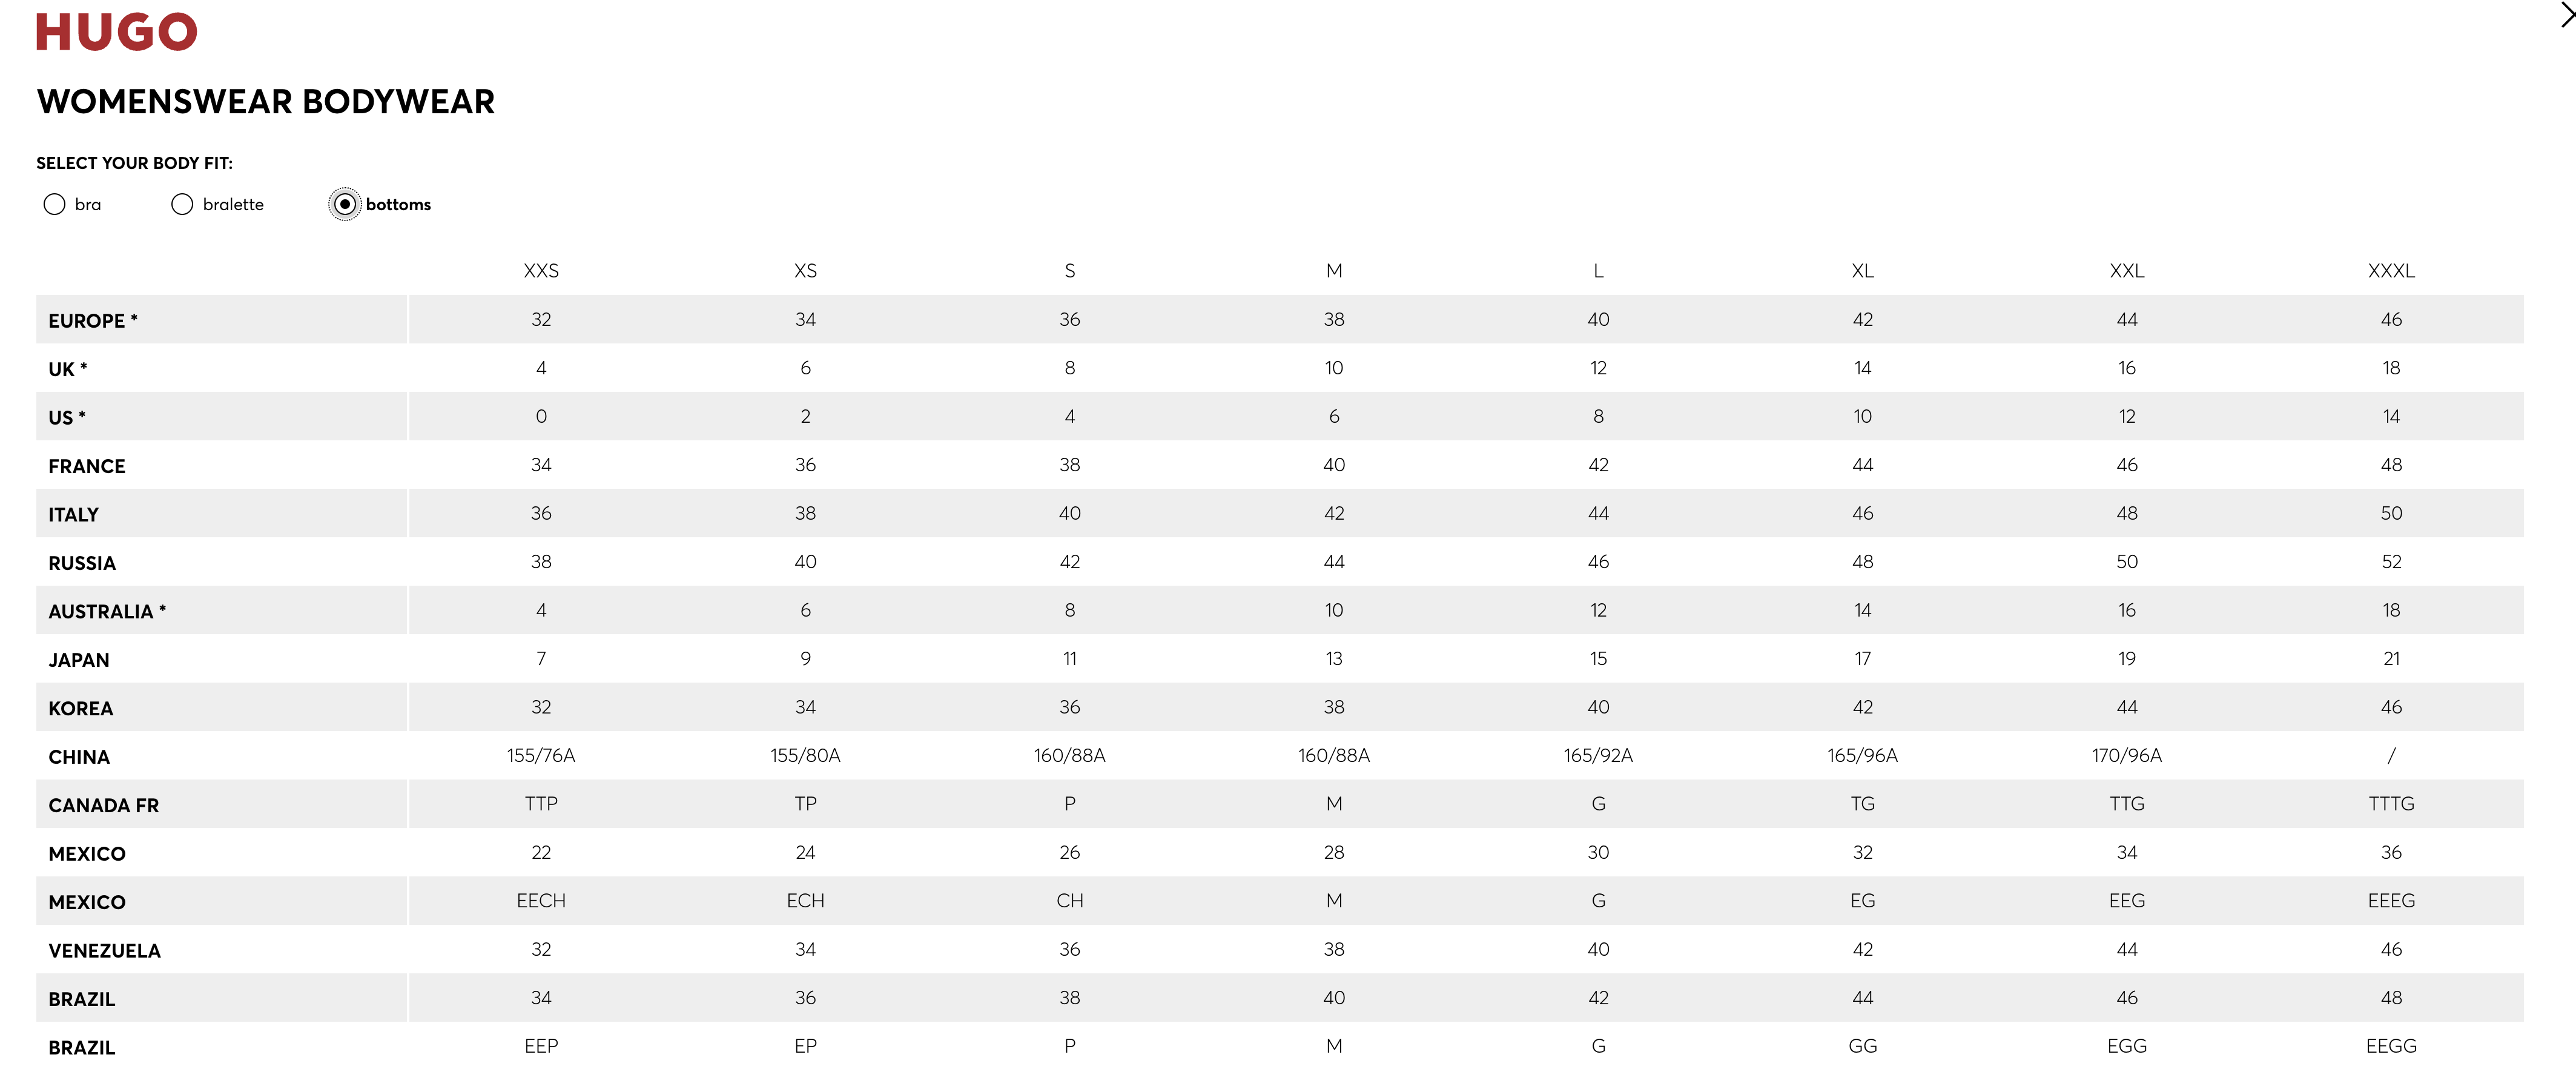The height and width of the screenshot is (1089, 2576).
Task: Click the TTP cell in Canada row
Action: pyautogui.click(x=541, y=804)
